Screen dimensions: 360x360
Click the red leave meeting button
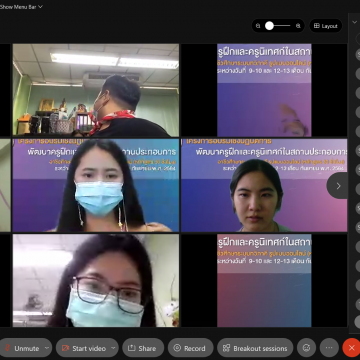pyautogui.click(x=351, y=348)
